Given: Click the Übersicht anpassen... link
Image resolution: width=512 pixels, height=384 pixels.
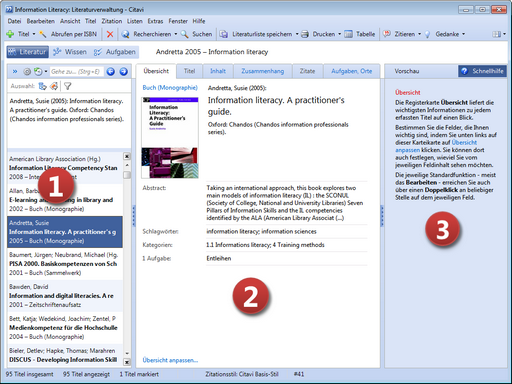Looking at the screenshot, I should point(170,360).
